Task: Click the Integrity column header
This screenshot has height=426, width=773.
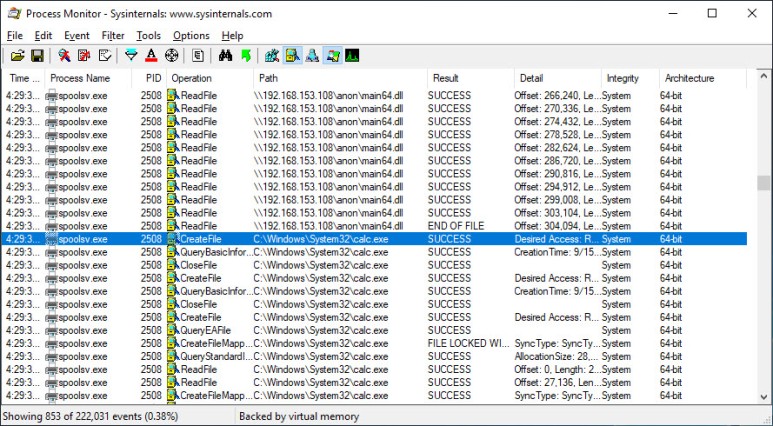Action: pos(630,78)
